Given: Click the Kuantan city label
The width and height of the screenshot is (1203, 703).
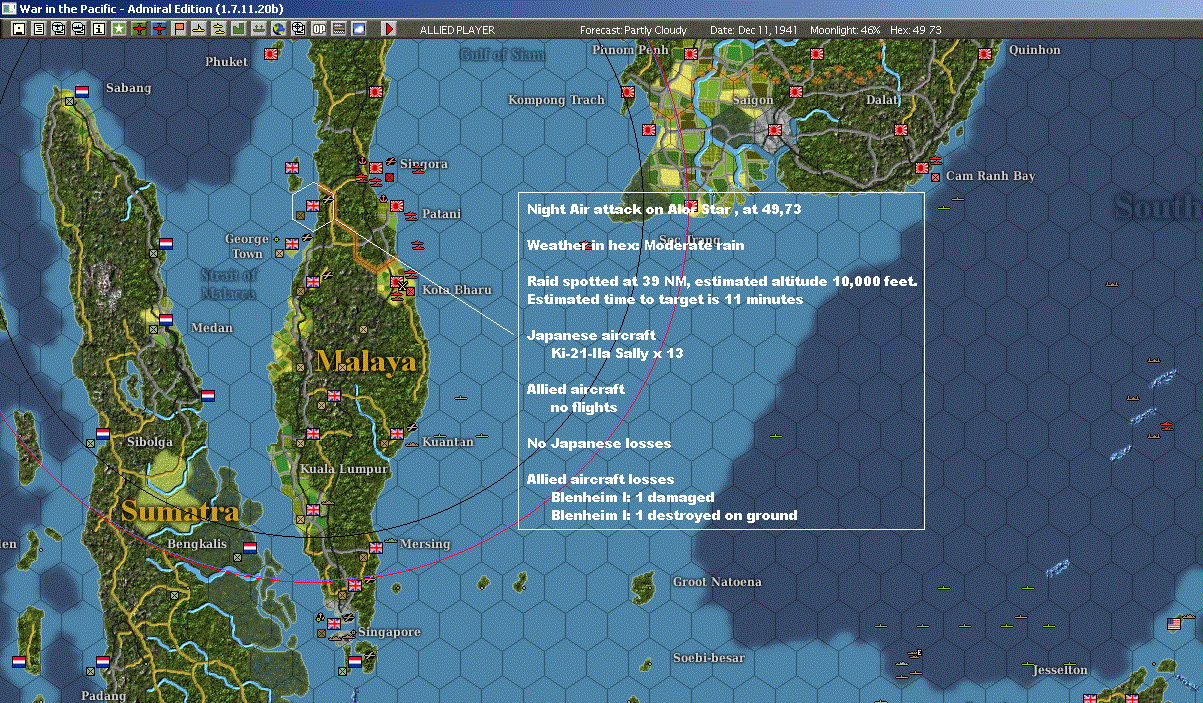Looking at the screenshot, I should tap(448, 442).
